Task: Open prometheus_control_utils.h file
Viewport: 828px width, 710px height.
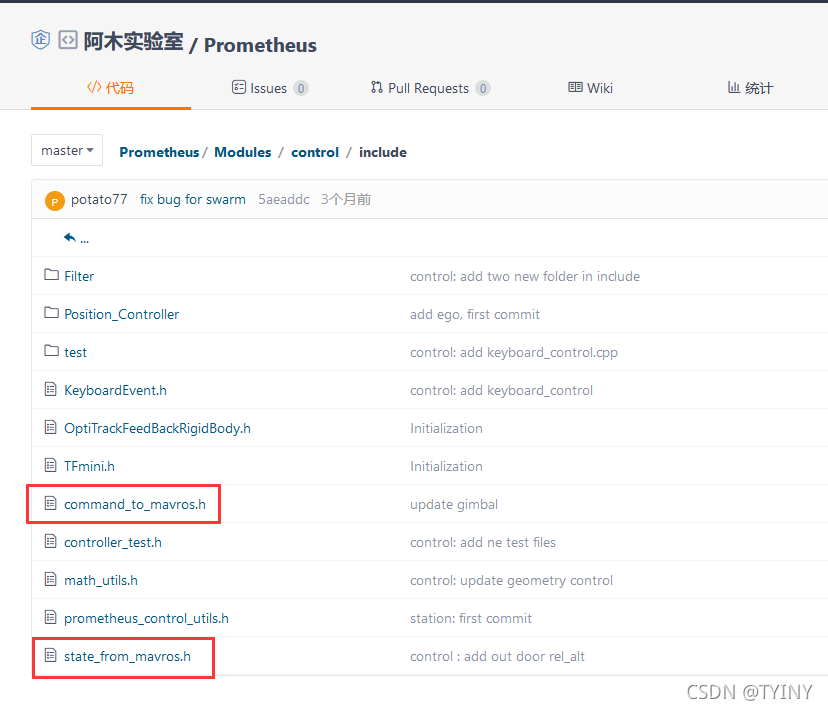Action: point(146,619)
